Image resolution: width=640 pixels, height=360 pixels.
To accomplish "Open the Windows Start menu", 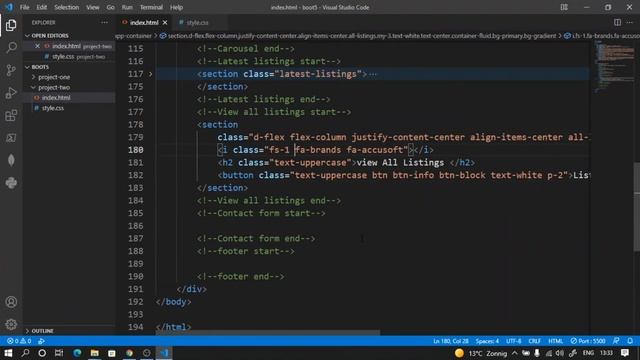I will (x=8, y=353).
